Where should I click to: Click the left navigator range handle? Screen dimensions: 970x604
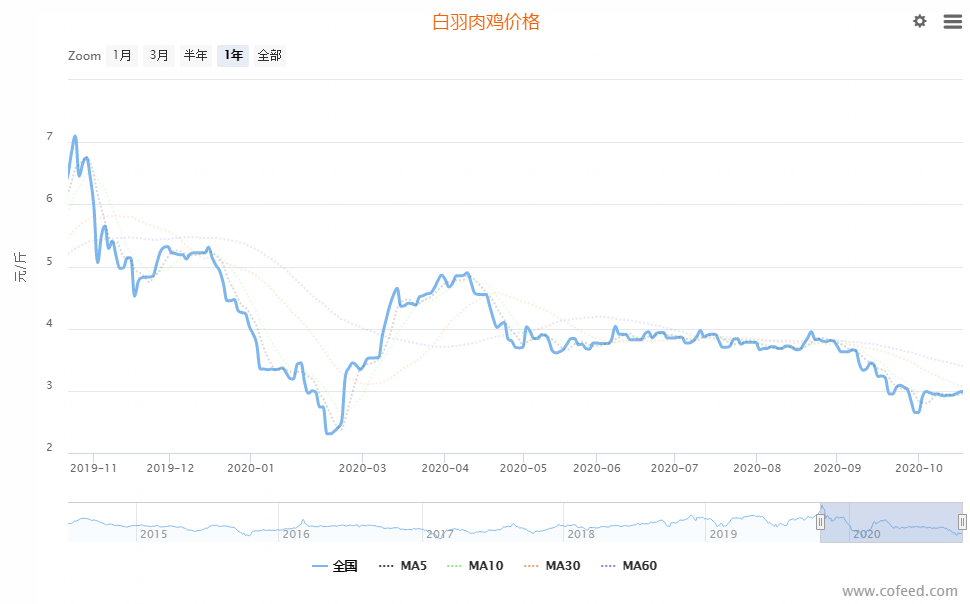pyautogui.click(x=820, y=522)
